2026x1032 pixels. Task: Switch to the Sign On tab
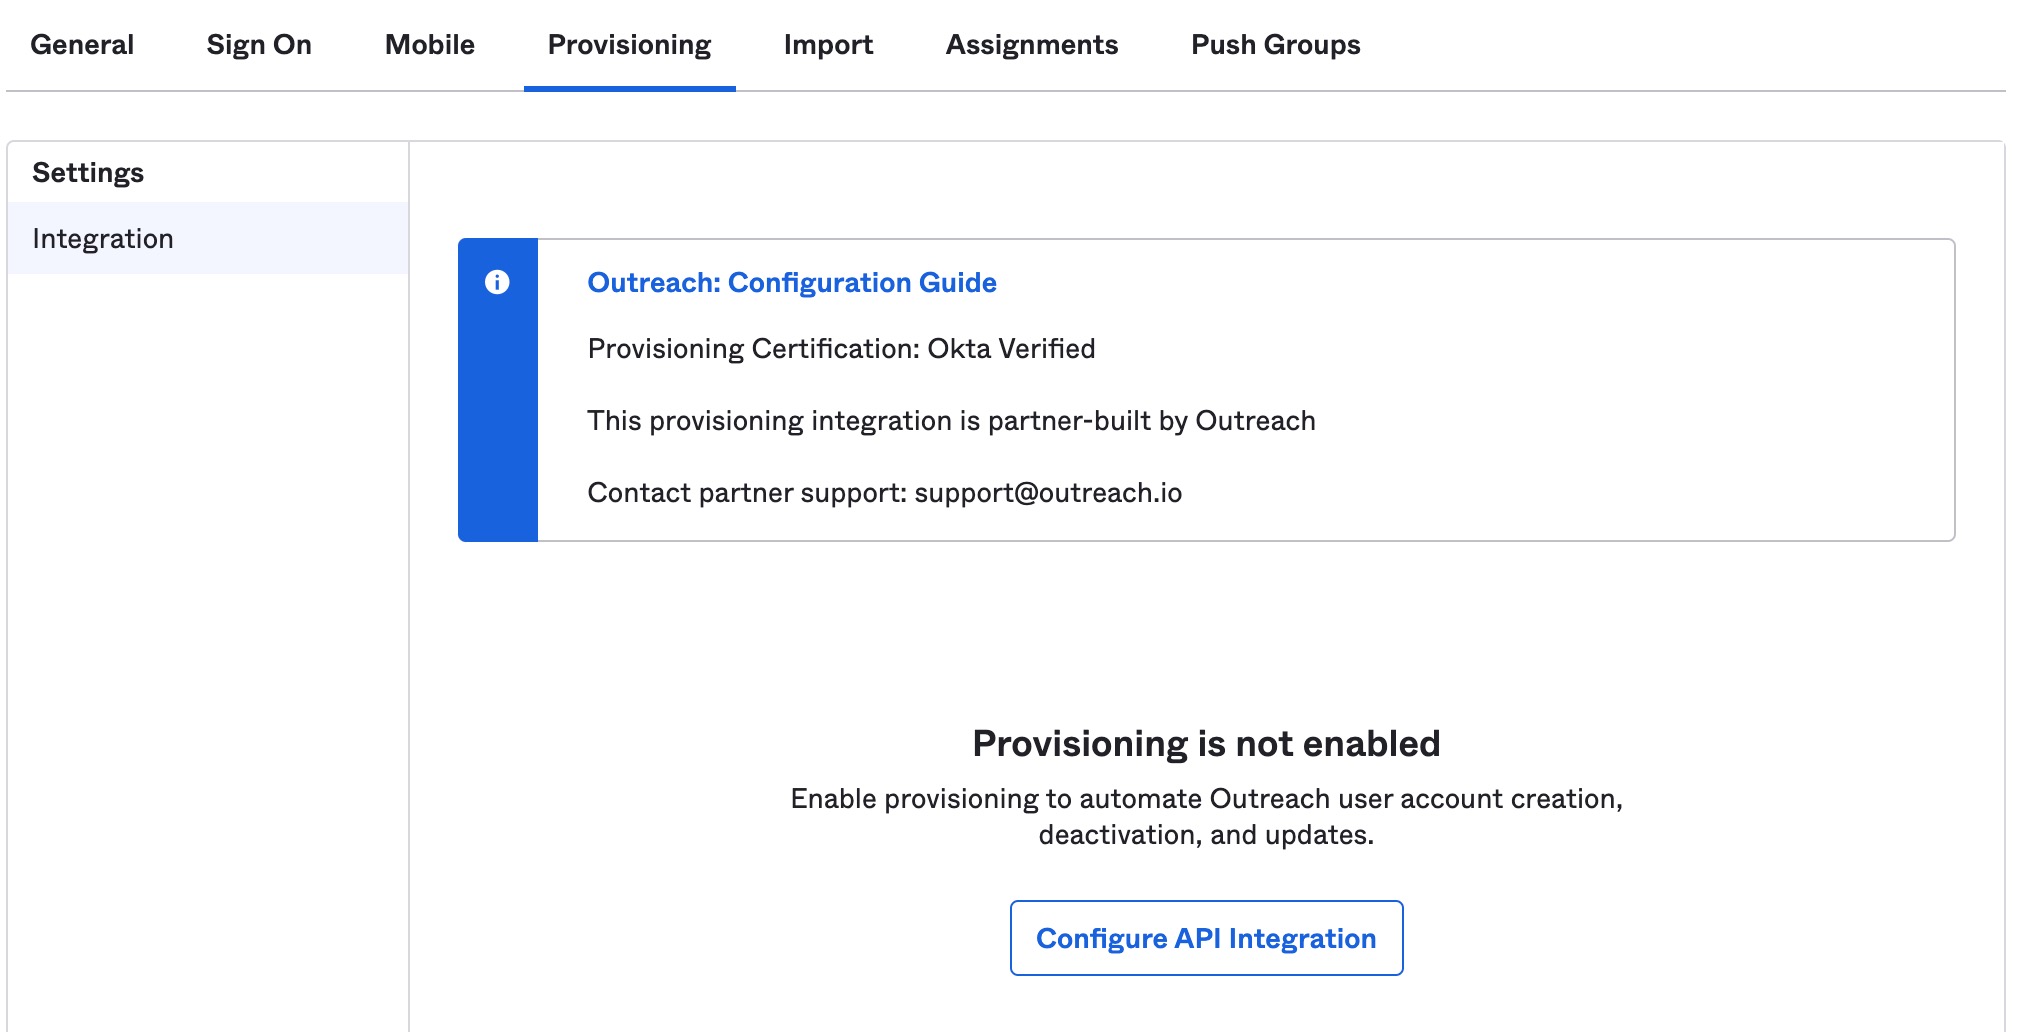259,45
